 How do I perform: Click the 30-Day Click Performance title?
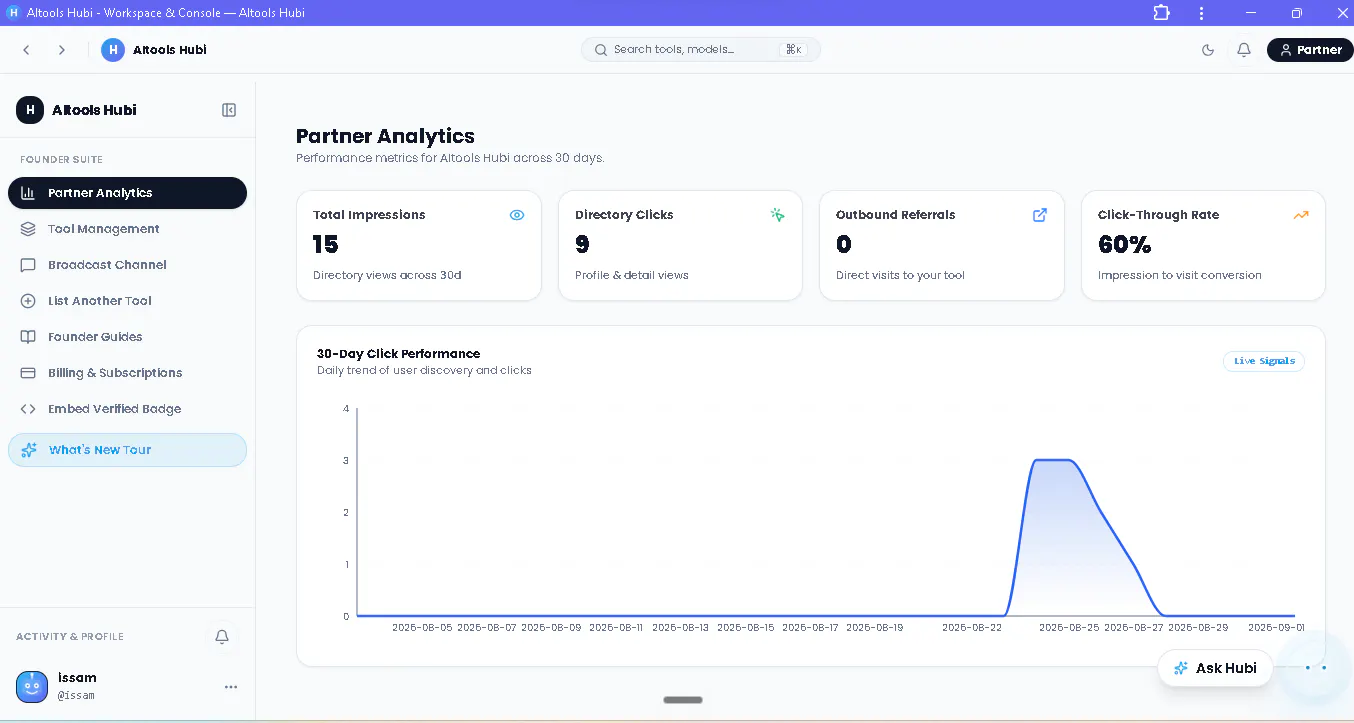click(x=399, y=354)
